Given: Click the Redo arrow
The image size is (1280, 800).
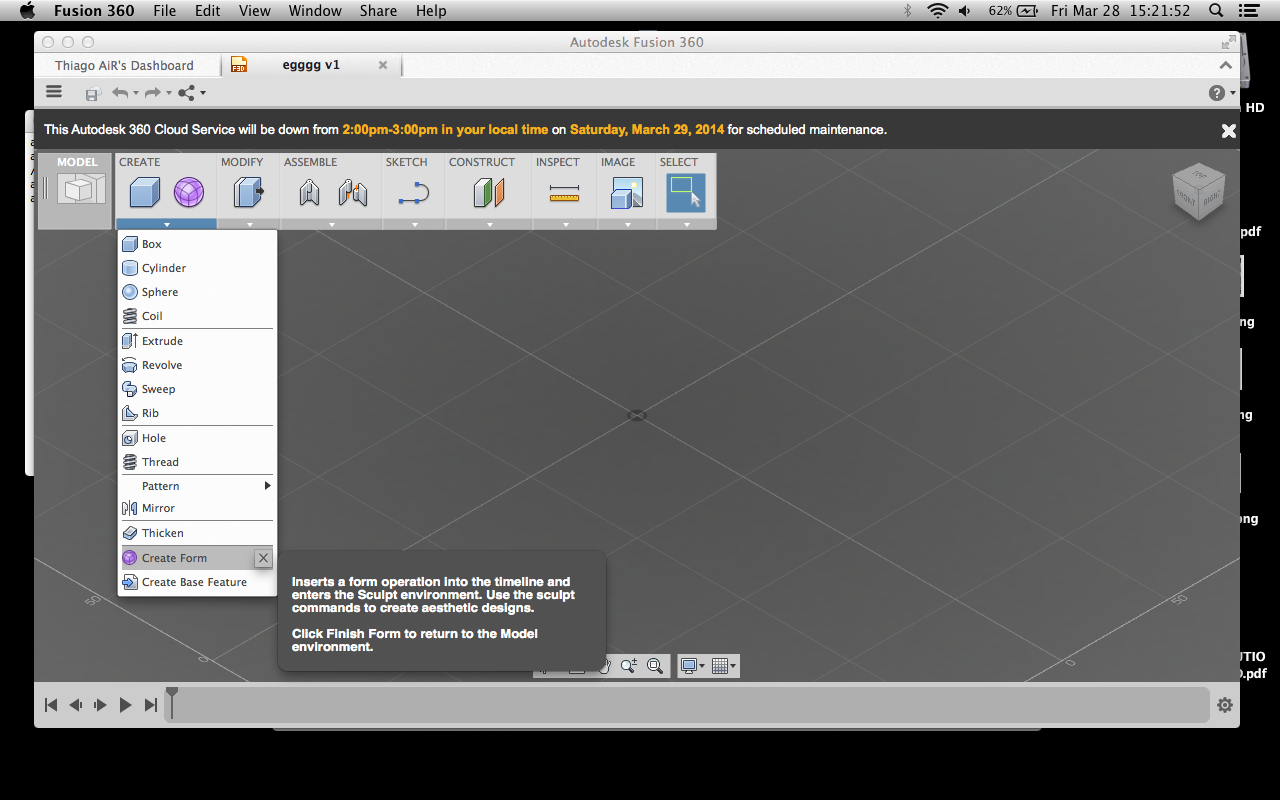Looking at the screenshot, I should [x=152, y=93].
